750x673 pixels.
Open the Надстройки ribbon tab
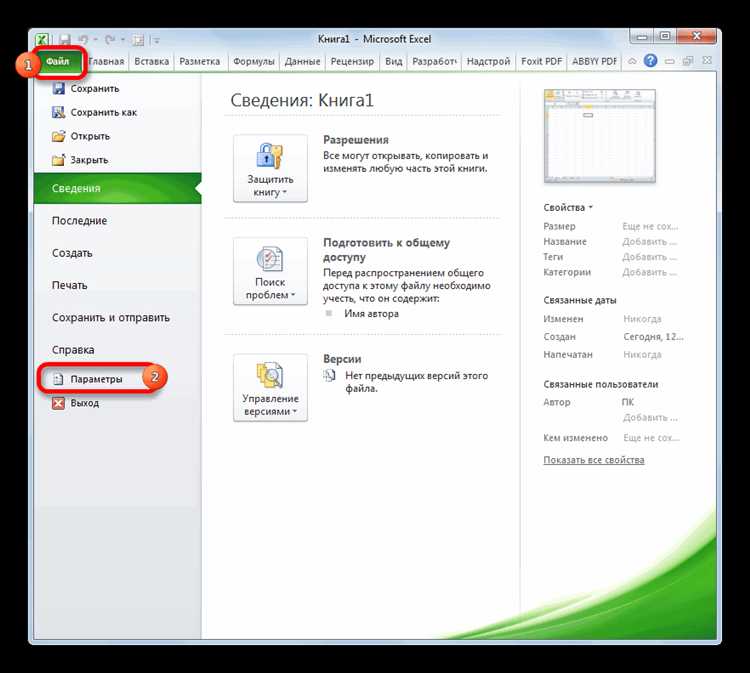tap(488, 61)
